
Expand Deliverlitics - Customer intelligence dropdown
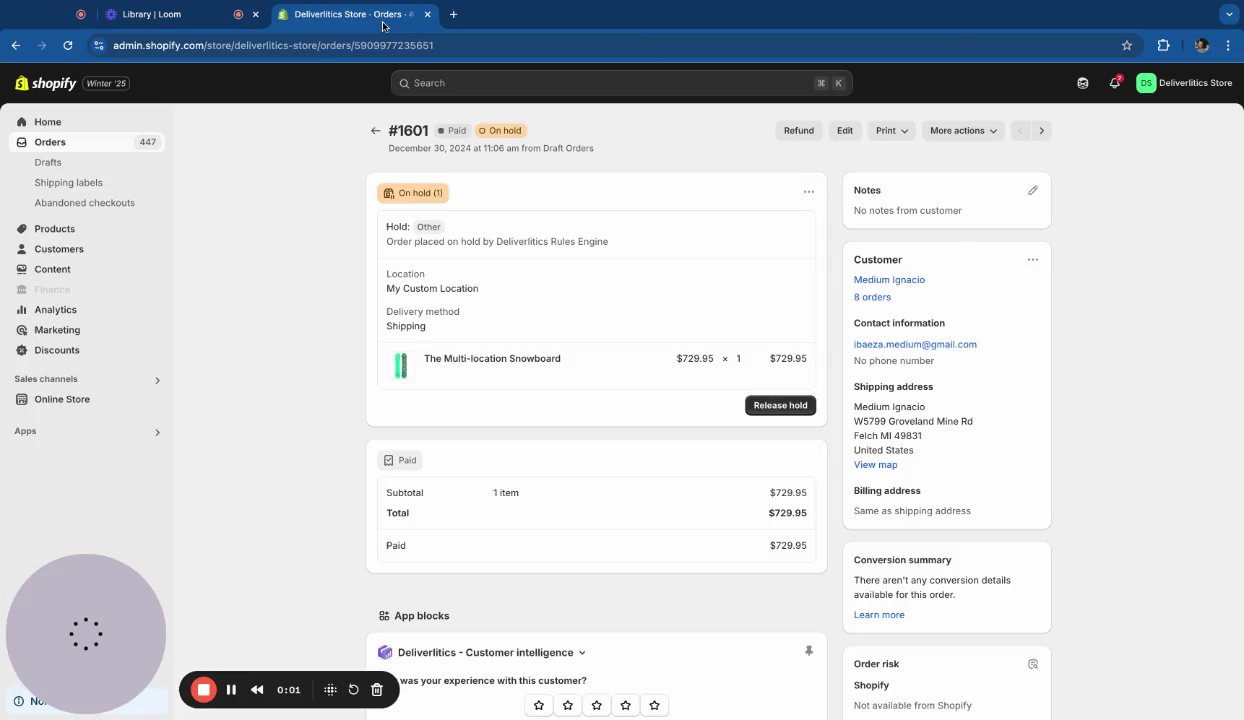[x=492, y=653]
